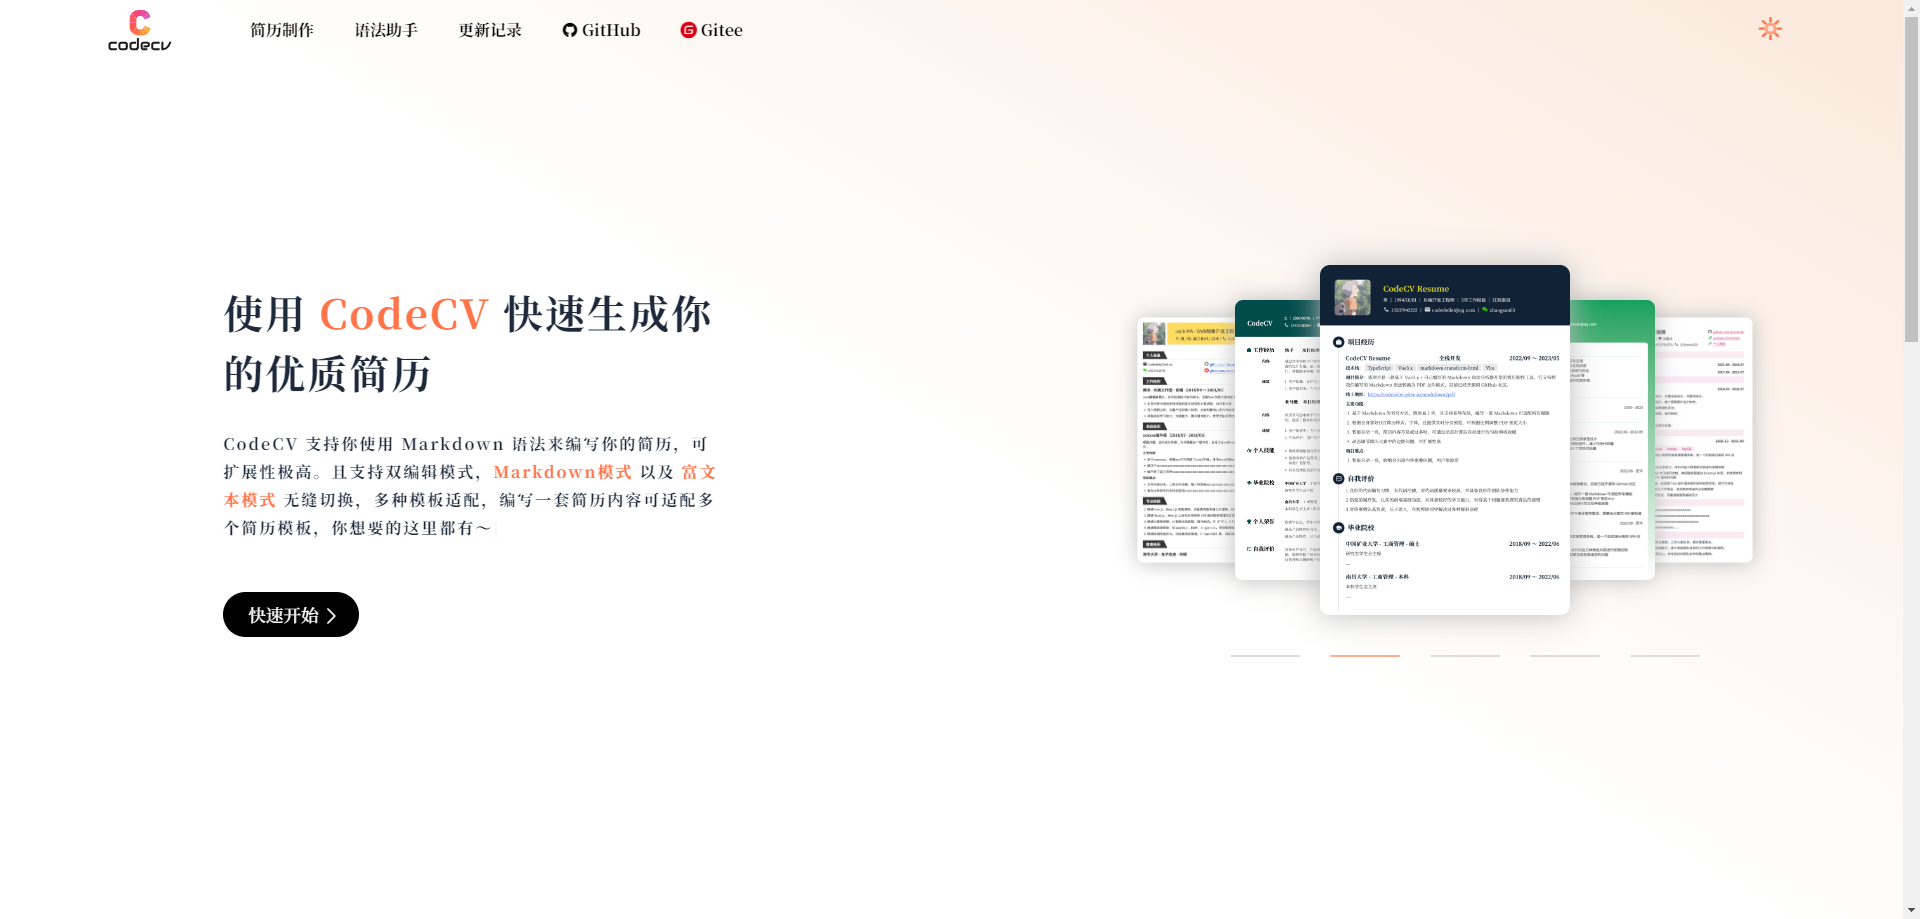Open the Gitee link
Viewport: 1920px width, 919px height.
711,30
